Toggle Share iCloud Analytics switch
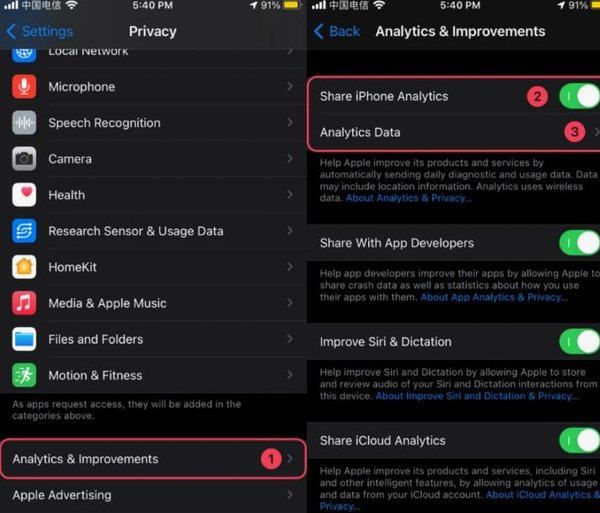 579,440
